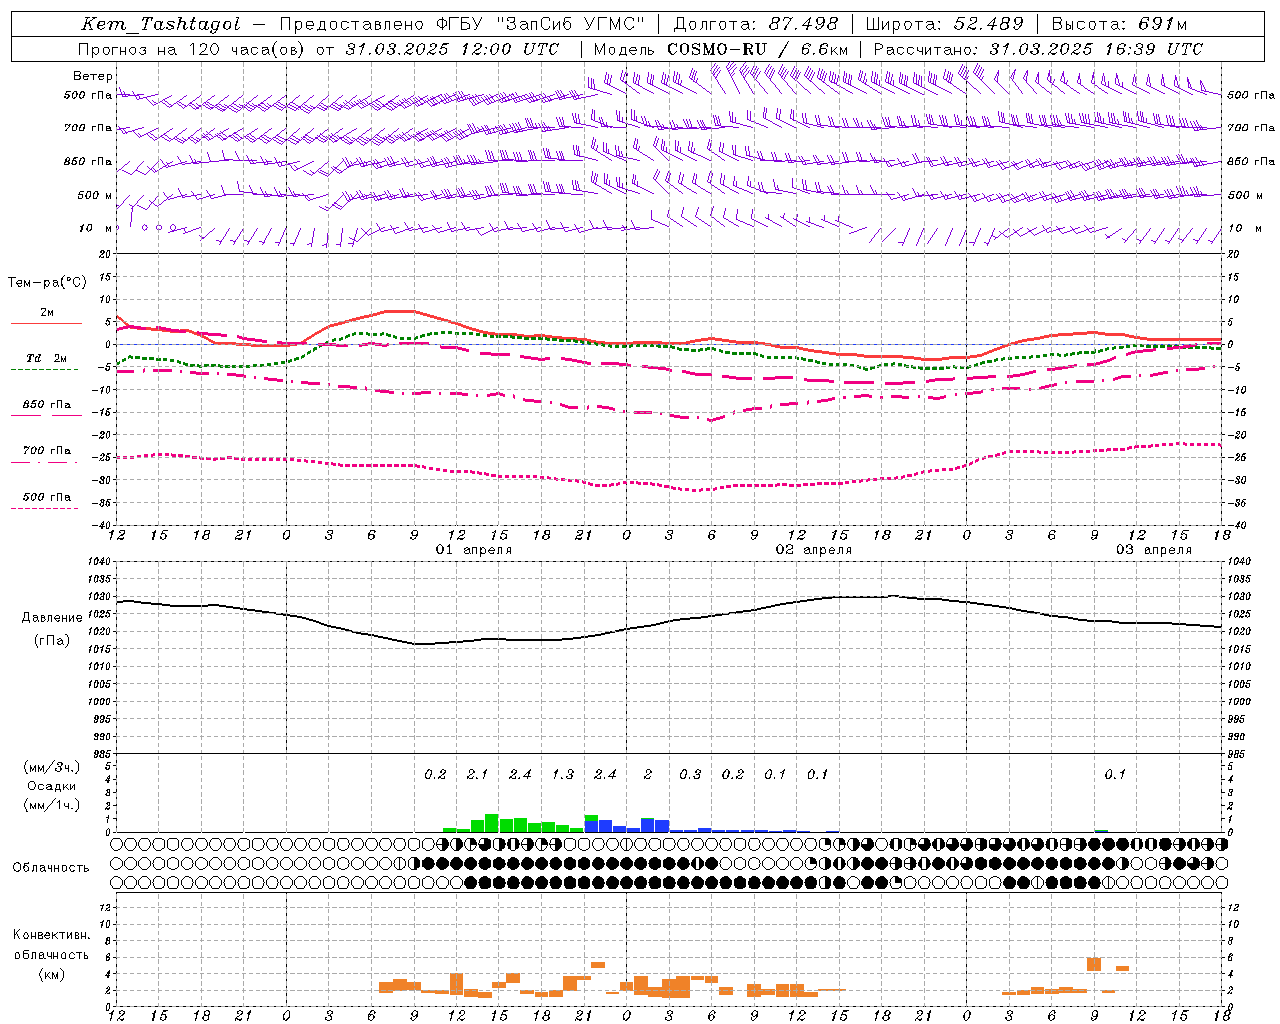Screen dimensions: 1280x1024
Task: Click the Широта: 52.489 value
Action: pos(944,24)
